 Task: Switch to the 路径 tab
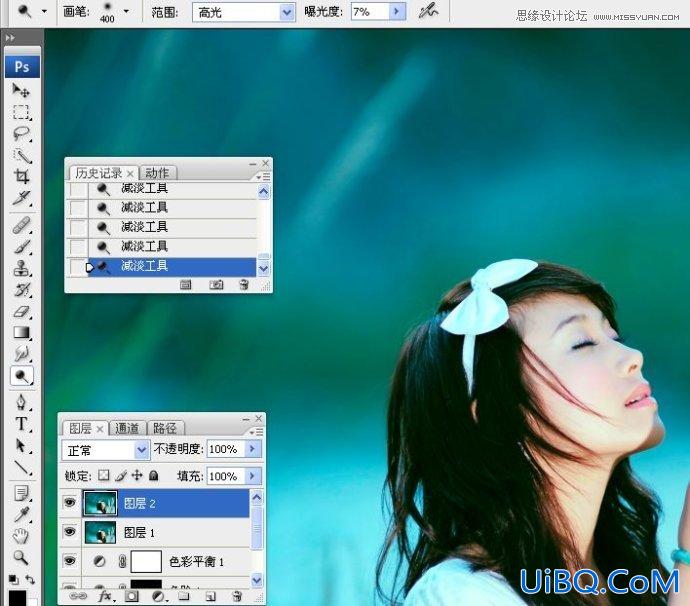[x=165, y=428]
